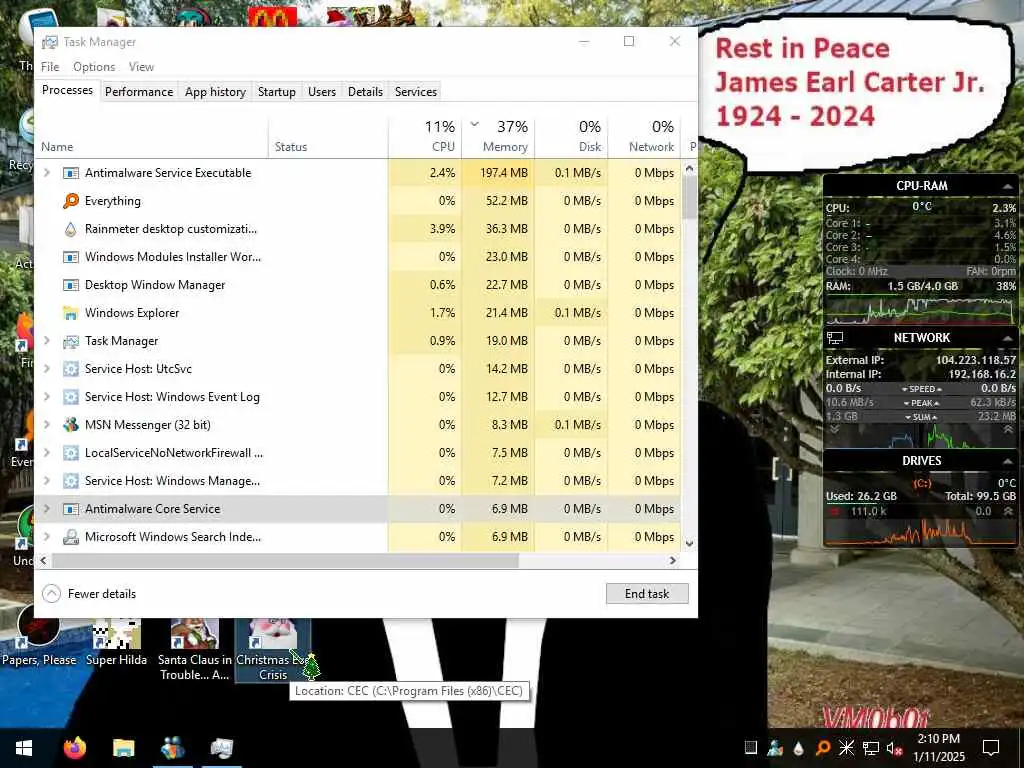This screenshot has height=768, width=1024.
Task: Open File Explorer from the taskbar
Action: tap(123, 748)
